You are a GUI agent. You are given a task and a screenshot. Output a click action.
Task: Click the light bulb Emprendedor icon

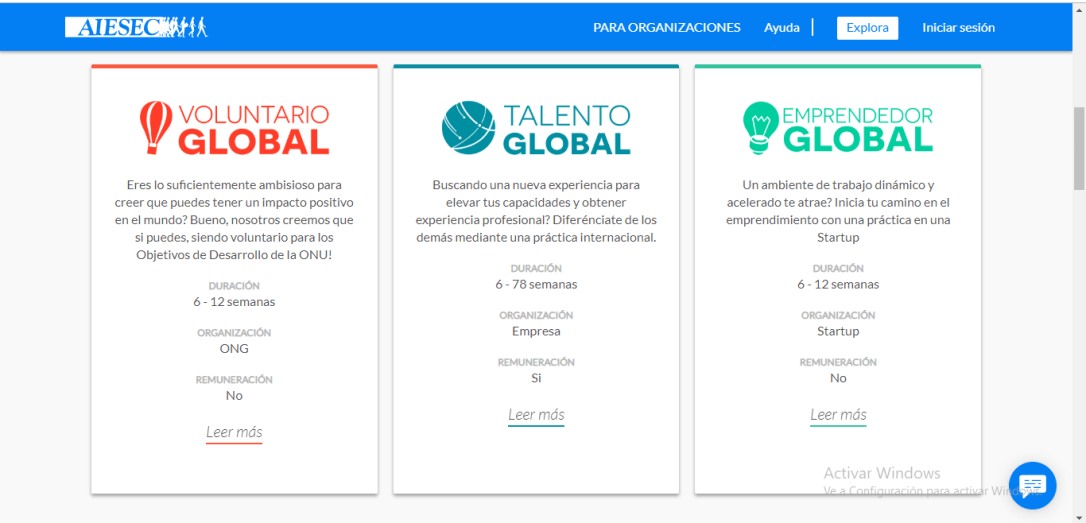pyautogui.click(x=760, y=127)
